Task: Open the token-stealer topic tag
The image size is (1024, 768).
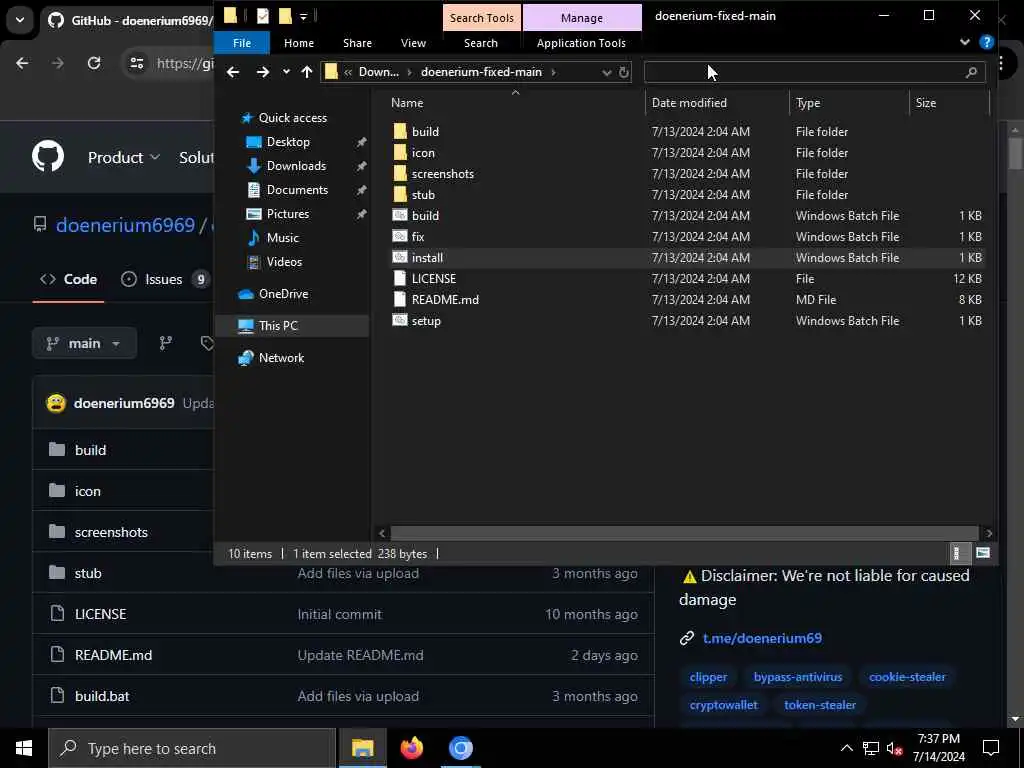Action: pyautogui.click(x=820, y=705)
